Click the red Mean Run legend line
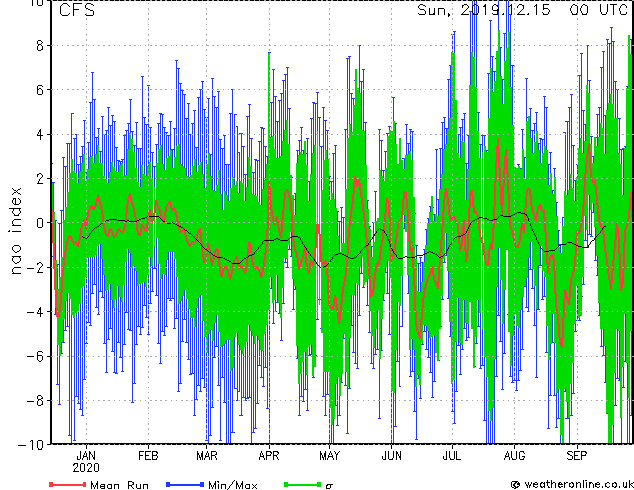Viewport: 634px width, 490px height. point(68,484)
